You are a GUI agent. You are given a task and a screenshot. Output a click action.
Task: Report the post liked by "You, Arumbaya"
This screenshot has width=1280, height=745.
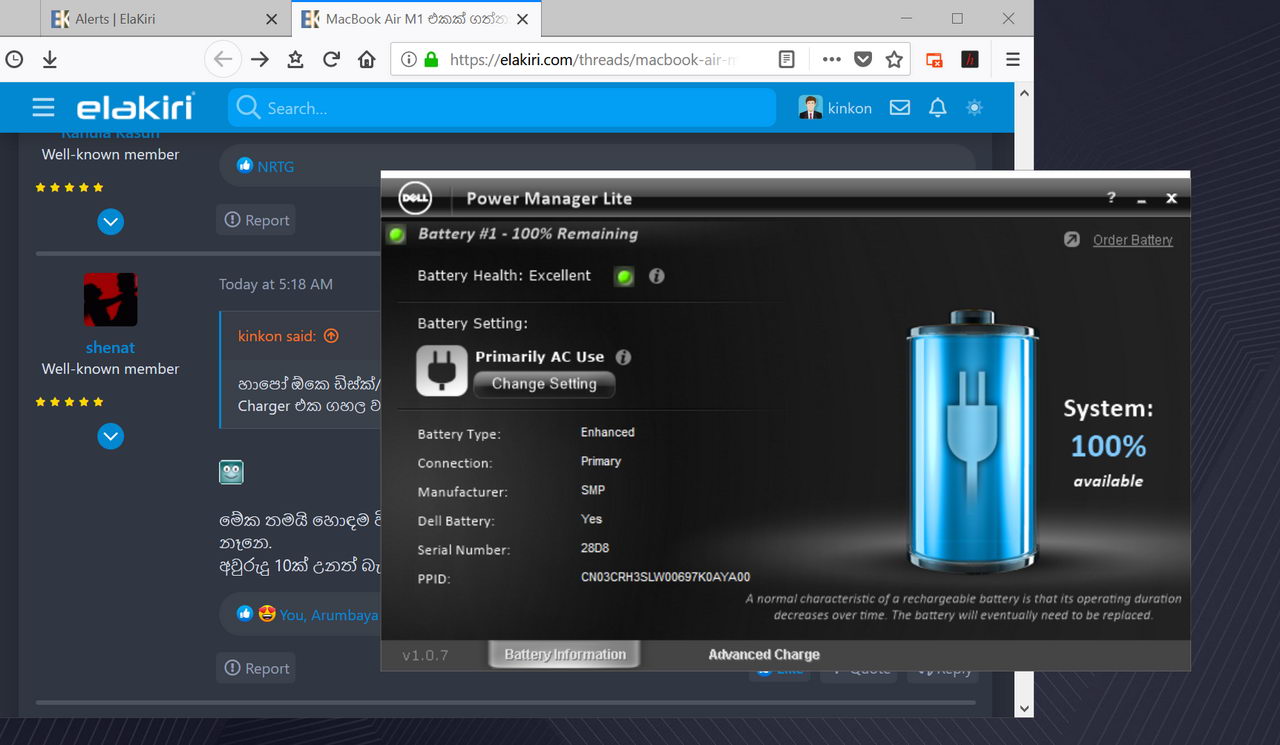(257, 668)
